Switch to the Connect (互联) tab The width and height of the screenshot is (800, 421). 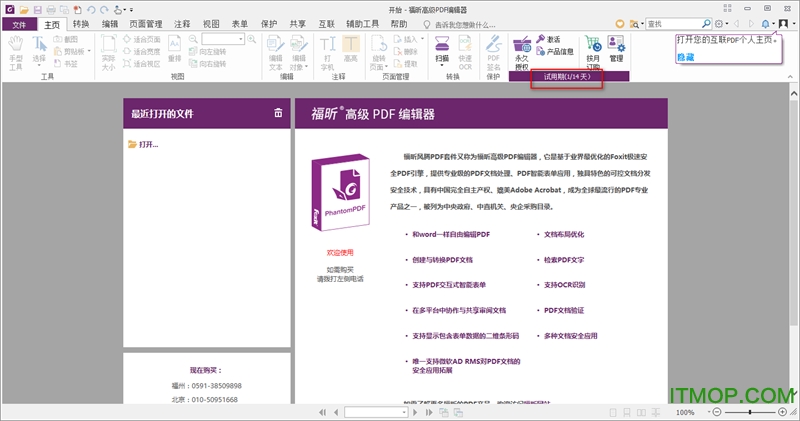point(327,24)
